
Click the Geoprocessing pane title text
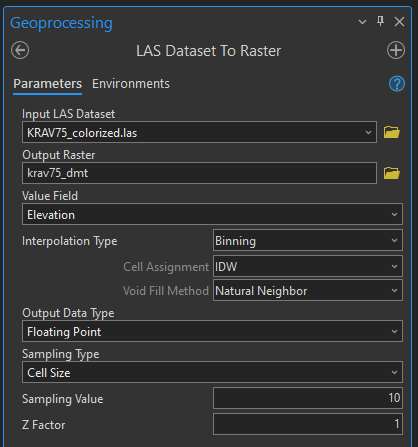[x=61, y=23]
